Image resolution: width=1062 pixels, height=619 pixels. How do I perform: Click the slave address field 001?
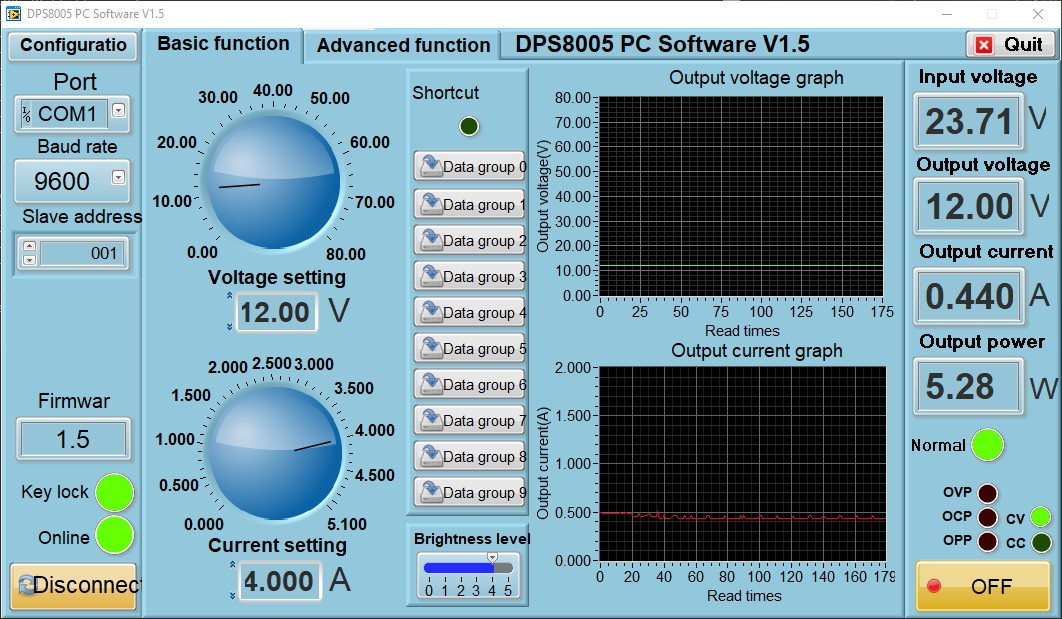(x=83, y=253)
